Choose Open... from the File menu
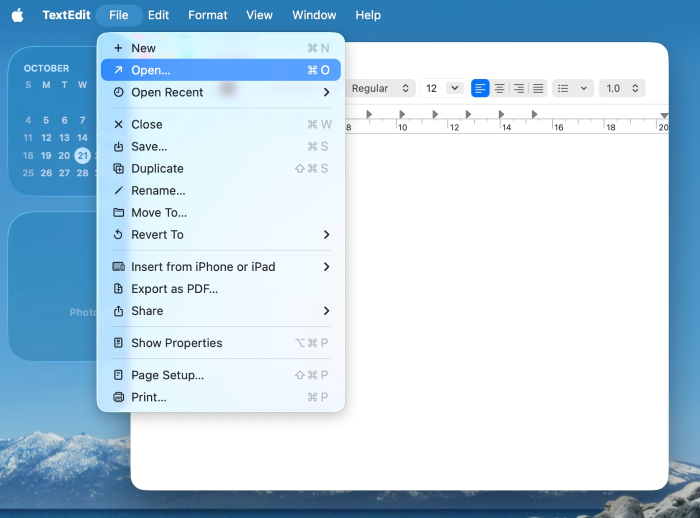Screen dimensions: 700x518 point(221,70)
